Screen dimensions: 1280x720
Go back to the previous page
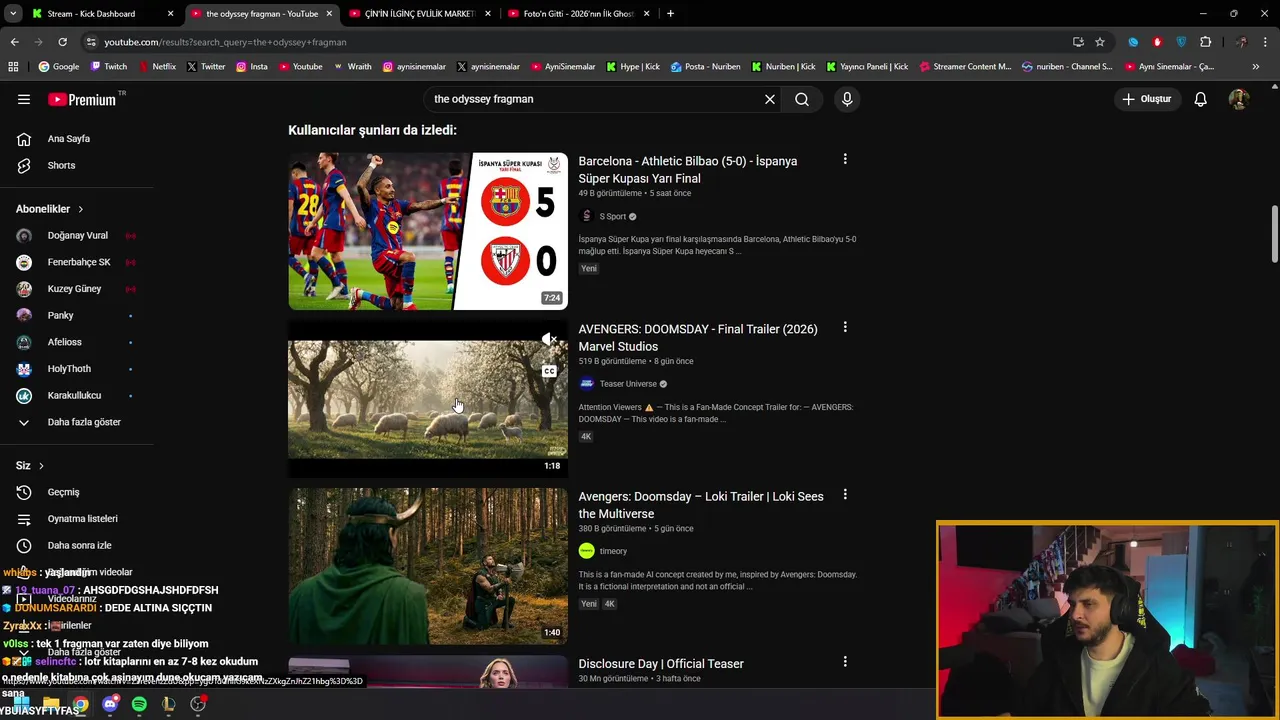coord(14,42)
